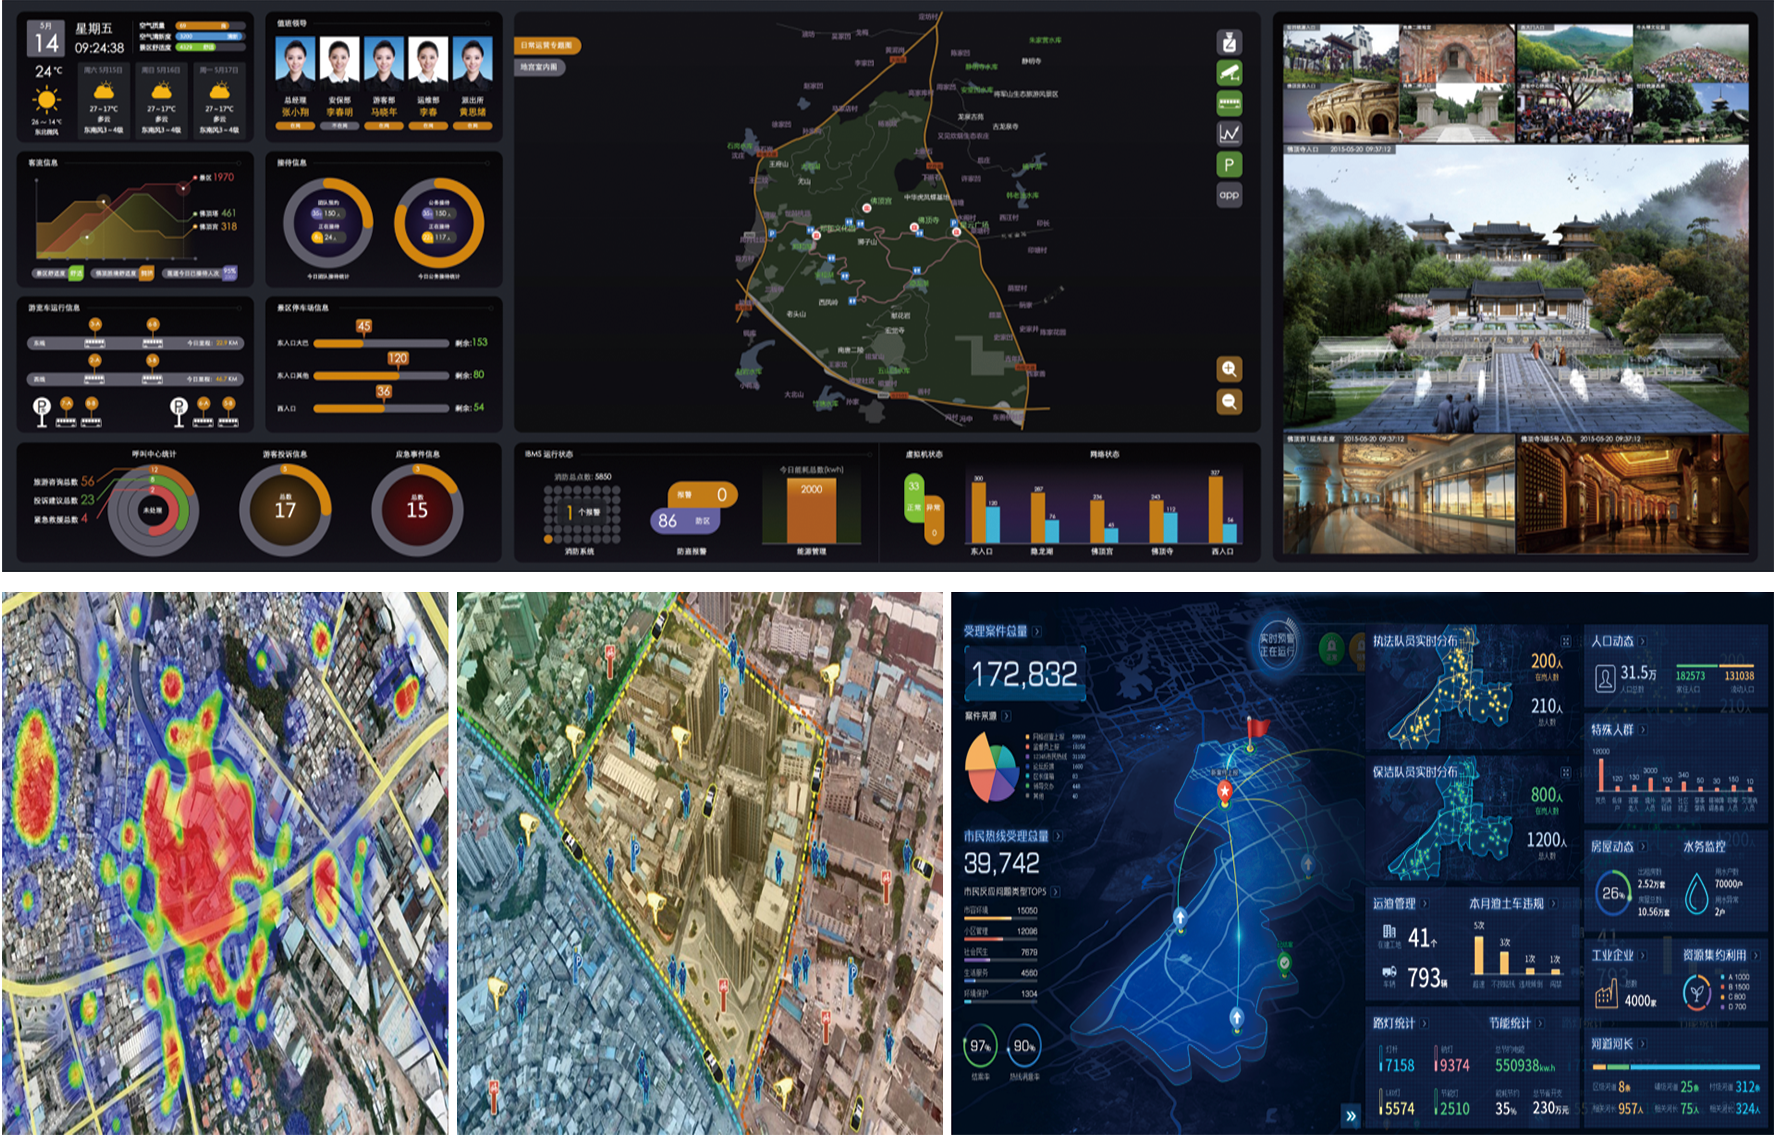Click the case source pie chart

click(x=991, y=767)
